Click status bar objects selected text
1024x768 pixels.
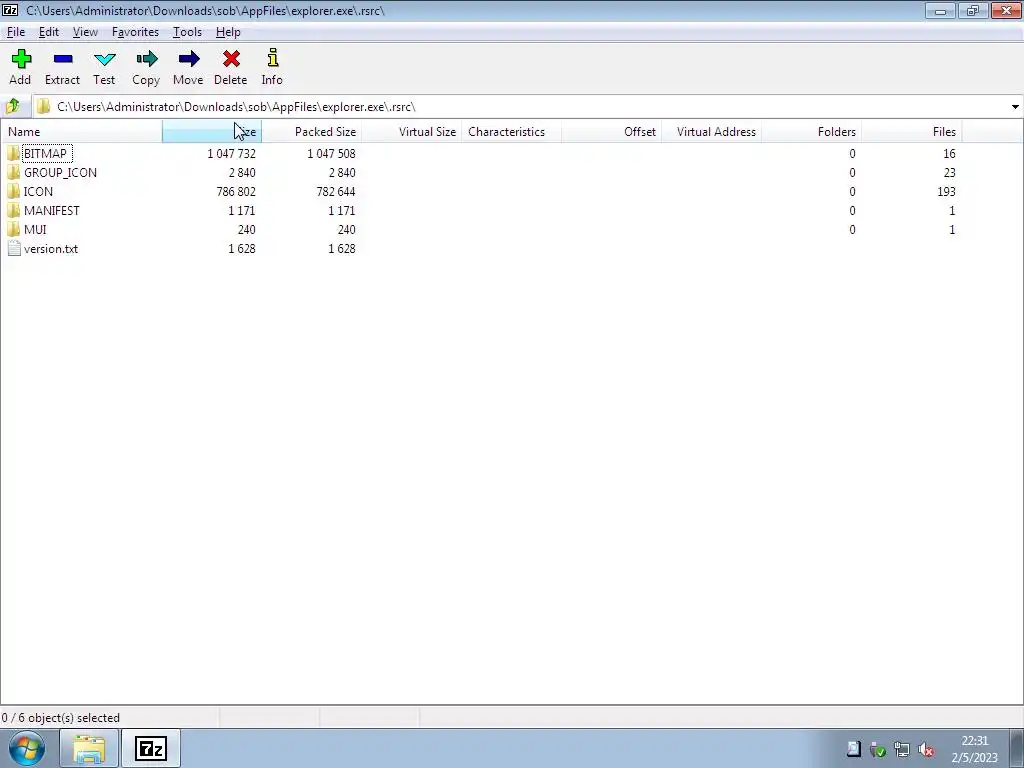(61, 718)
